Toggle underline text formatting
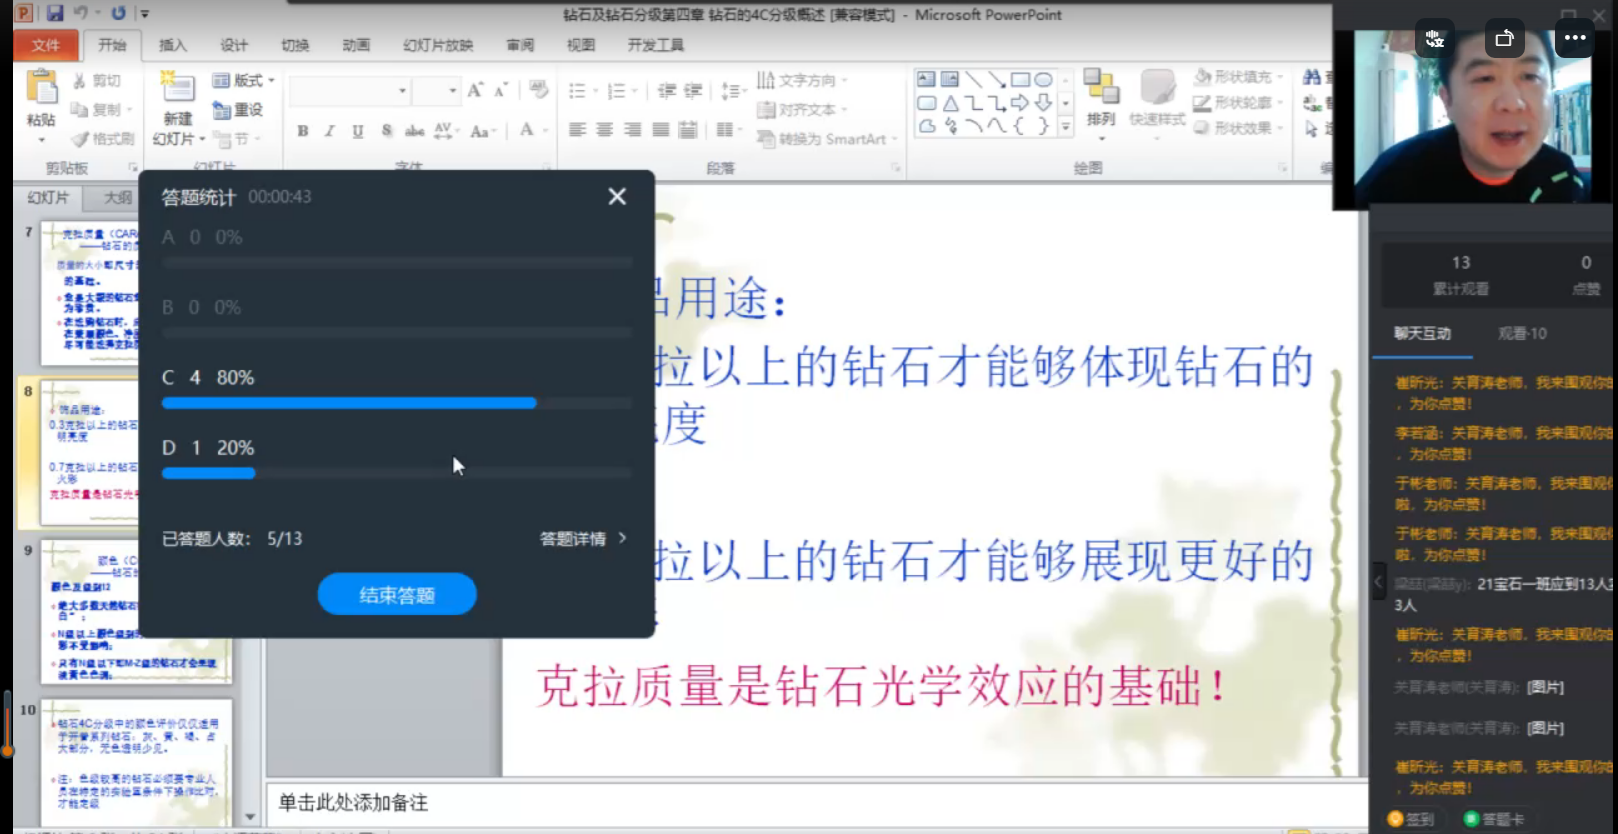The image size is (1618, 834). coord(357,131)
